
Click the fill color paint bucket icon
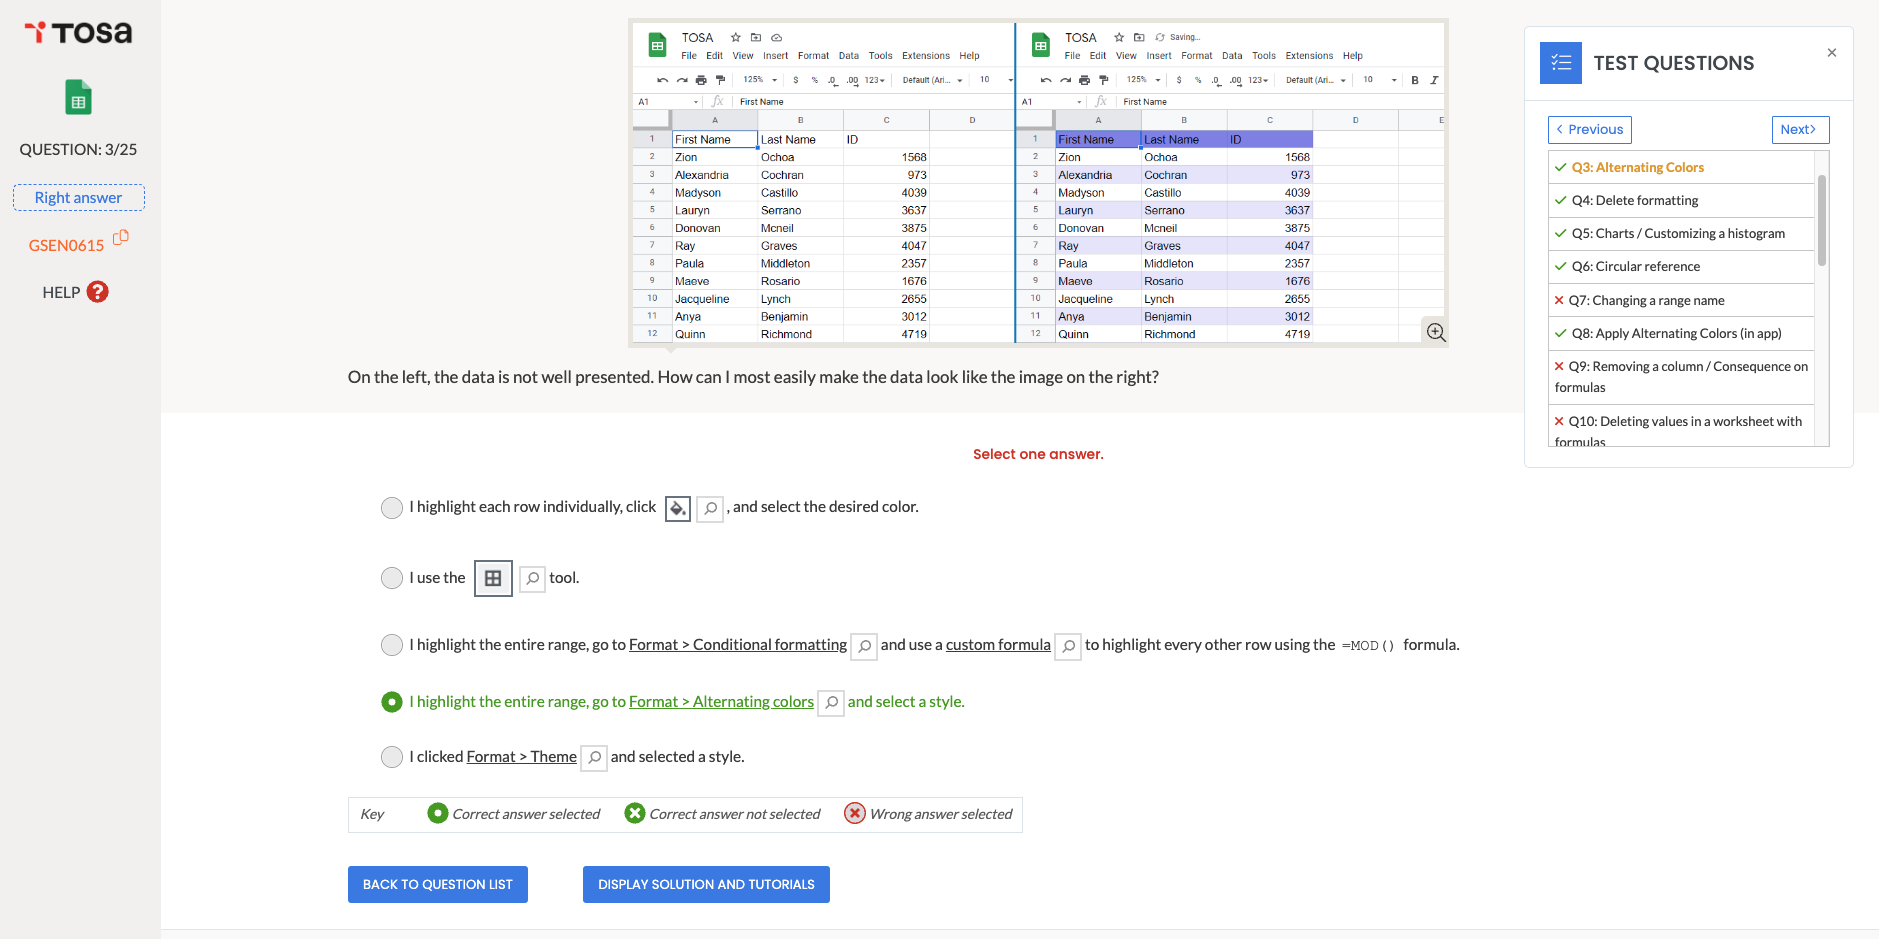pos(678,508)
